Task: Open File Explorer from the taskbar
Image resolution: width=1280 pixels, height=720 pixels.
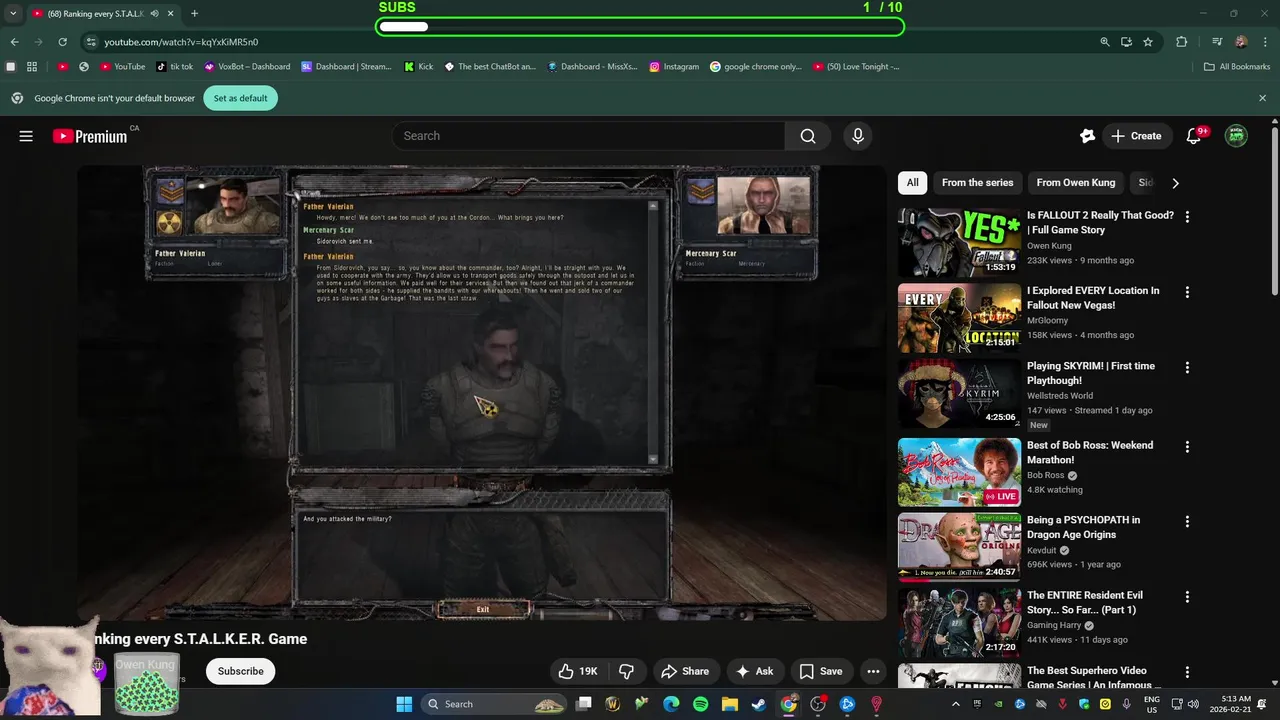Action: pos(730,704)
